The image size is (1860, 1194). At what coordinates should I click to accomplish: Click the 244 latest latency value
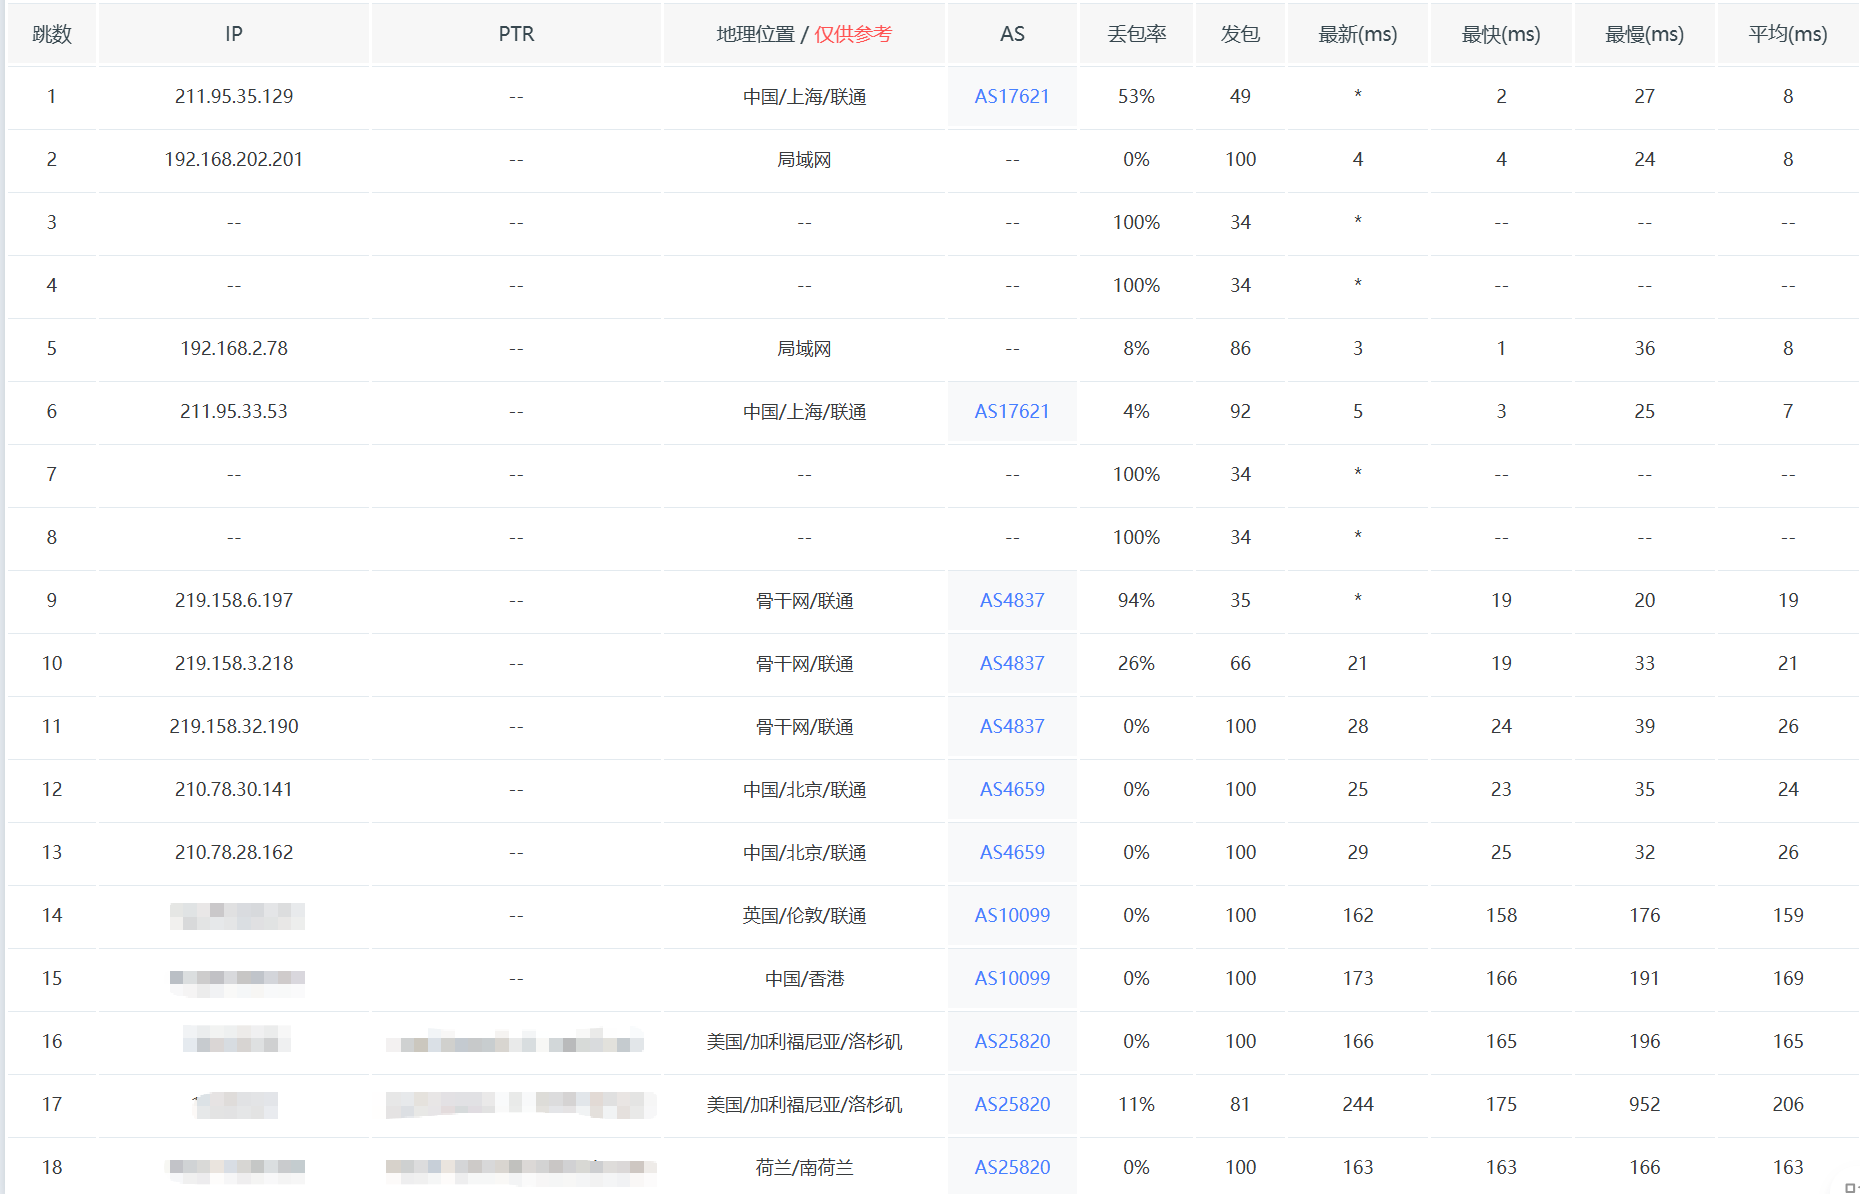1358,1104
